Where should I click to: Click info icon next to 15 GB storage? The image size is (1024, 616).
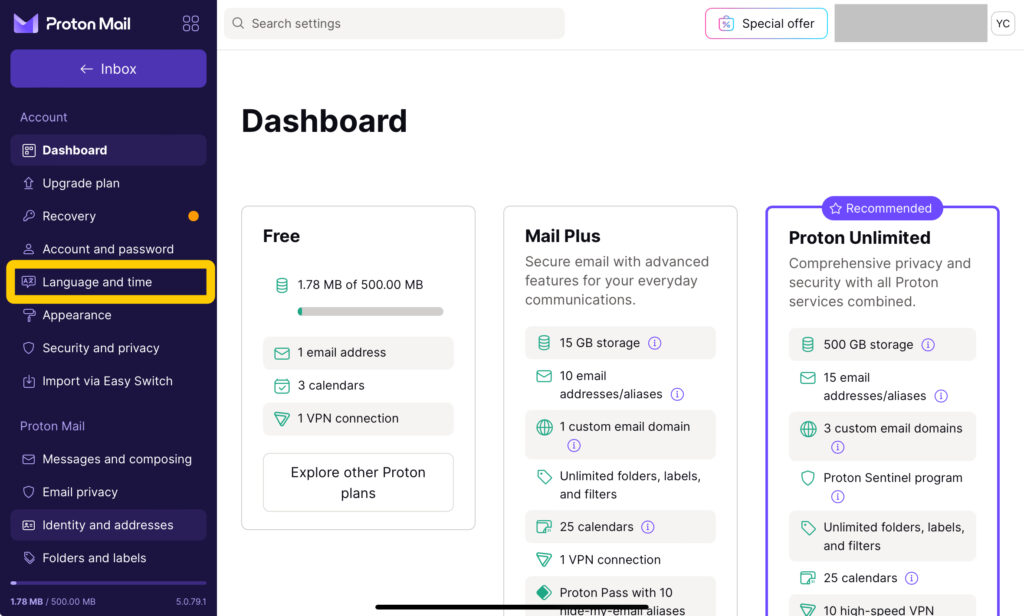(654, 343)
